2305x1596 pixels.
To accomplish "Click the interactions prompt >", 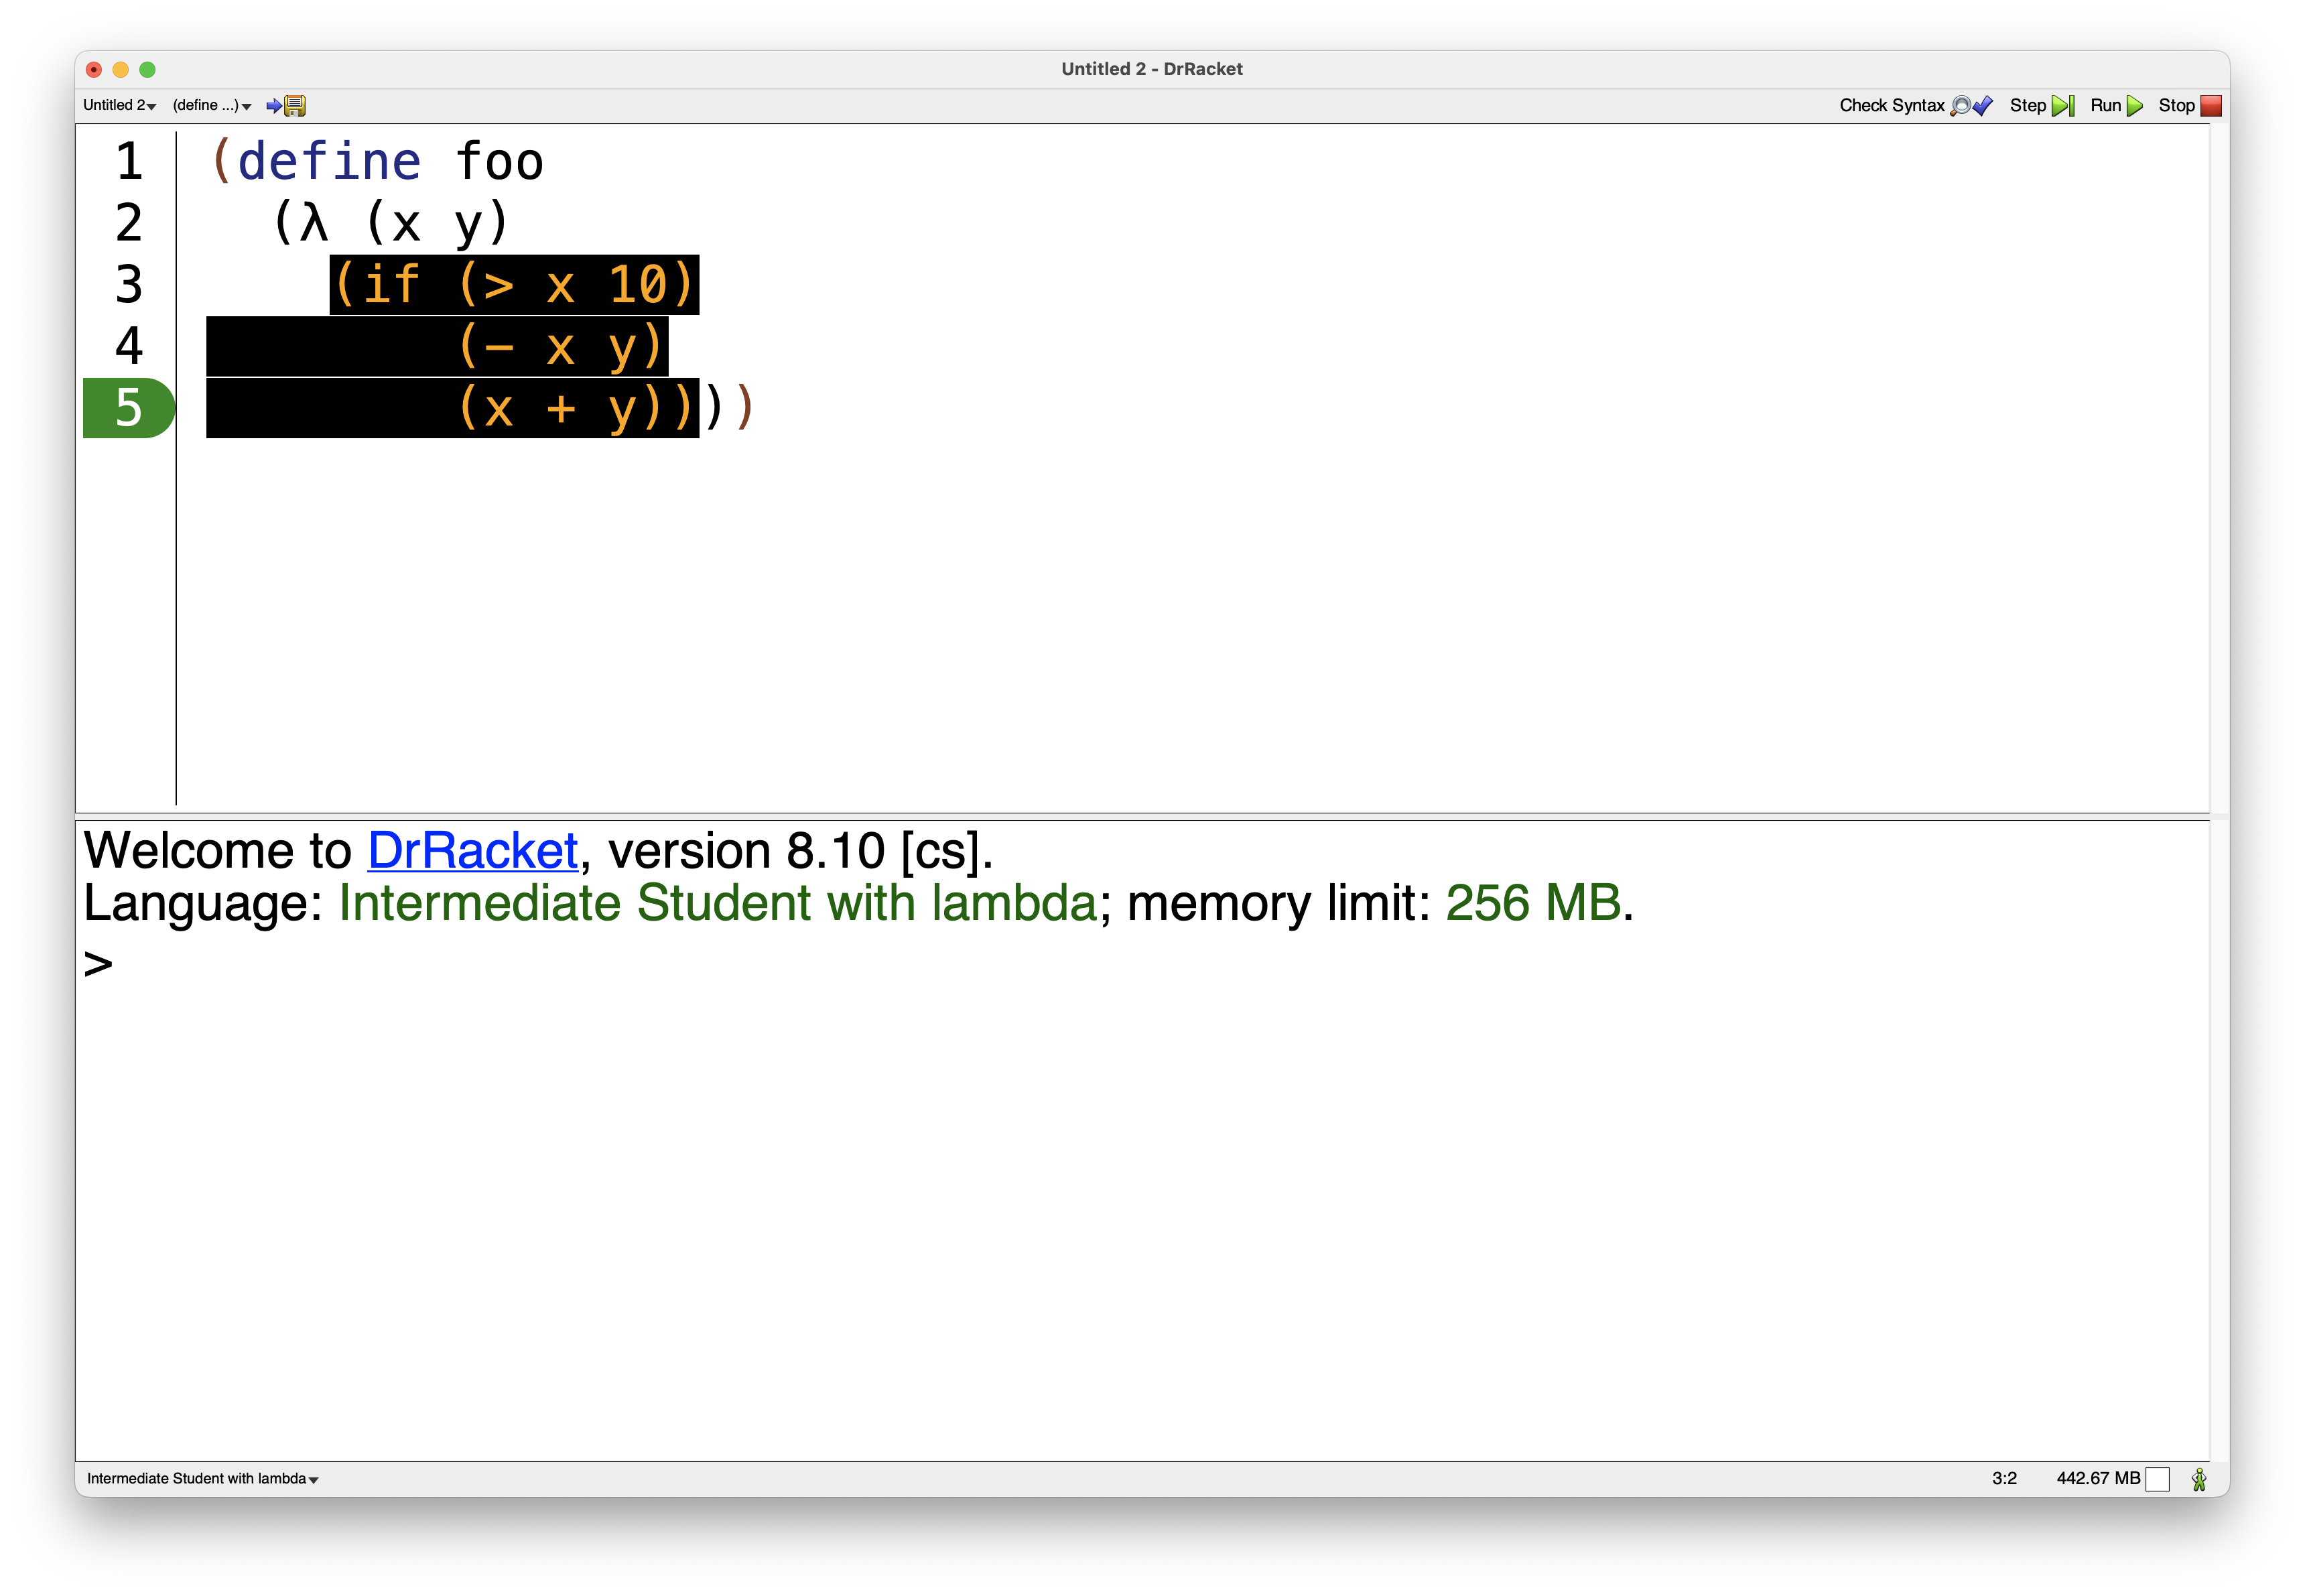I will click(98, 964).
